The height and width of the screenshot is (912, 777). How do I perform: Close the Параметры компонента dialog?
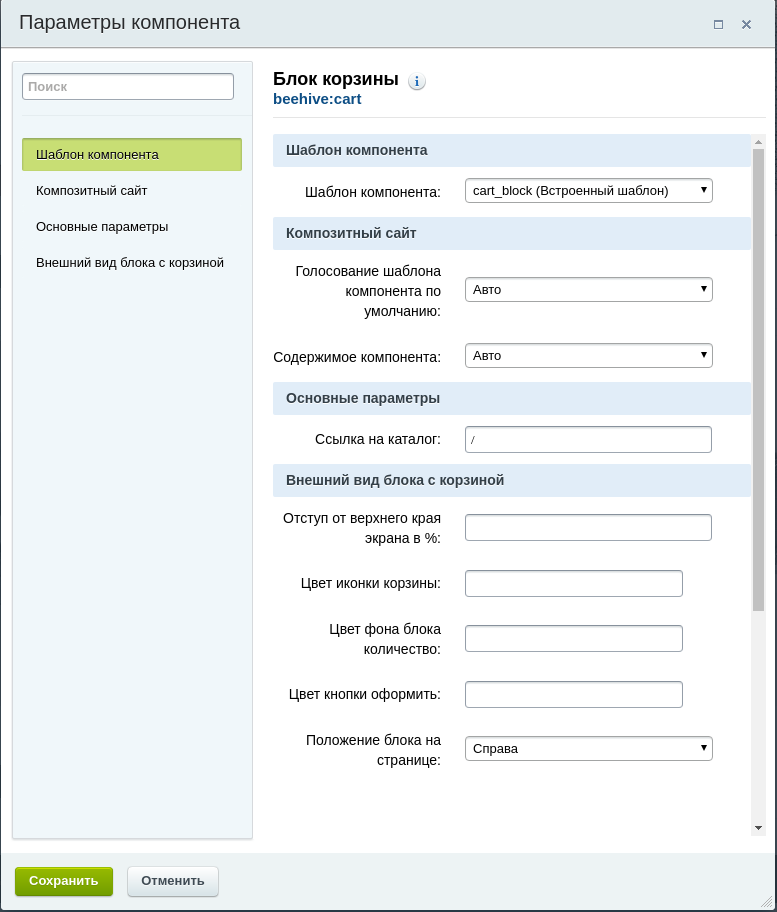(746, 24)
